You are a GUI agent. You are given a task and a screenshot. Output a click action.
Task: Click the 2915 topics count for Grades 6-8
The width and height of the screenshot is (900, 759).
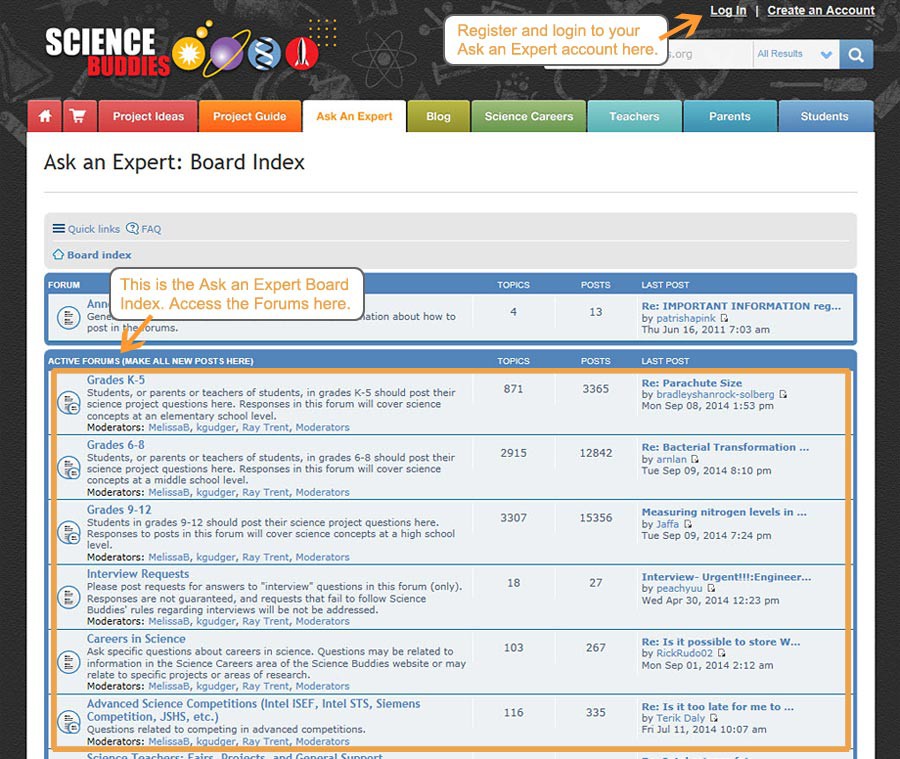(x=513, y=453)
